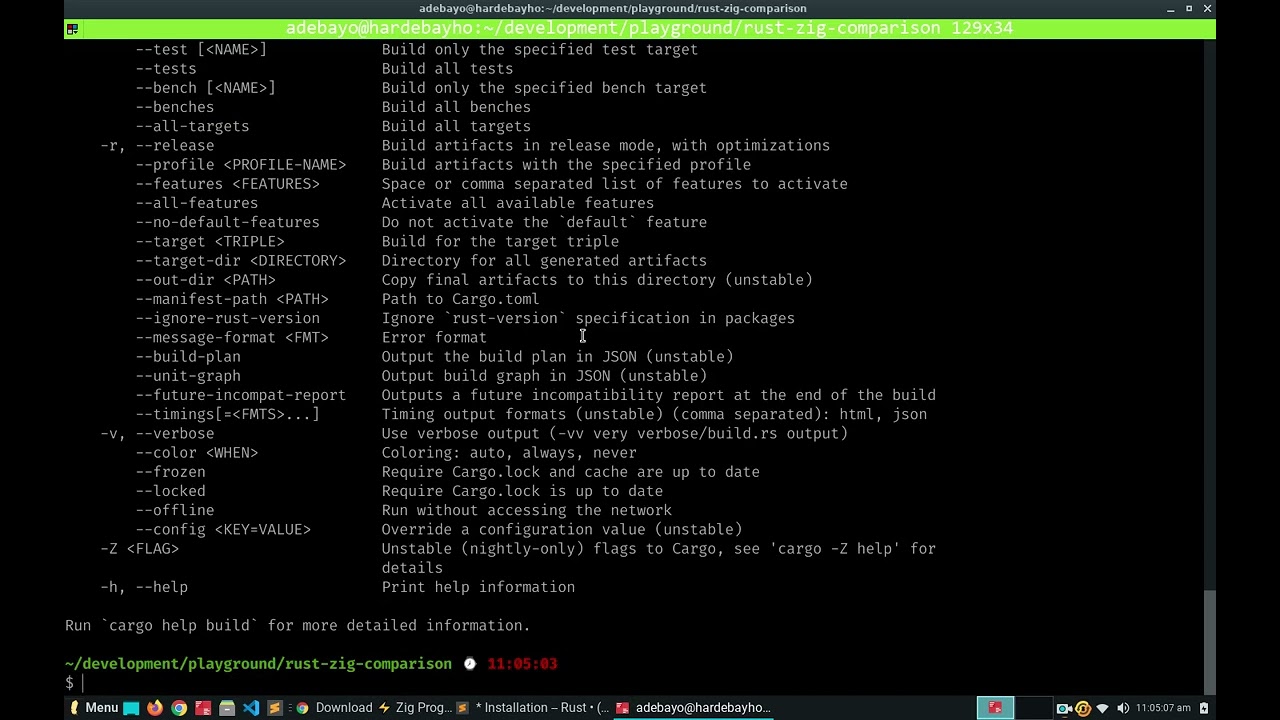Click the '--all-targets' option text
The height and width of the screenshot is (720, 1280).
click(x=193, y=127)
